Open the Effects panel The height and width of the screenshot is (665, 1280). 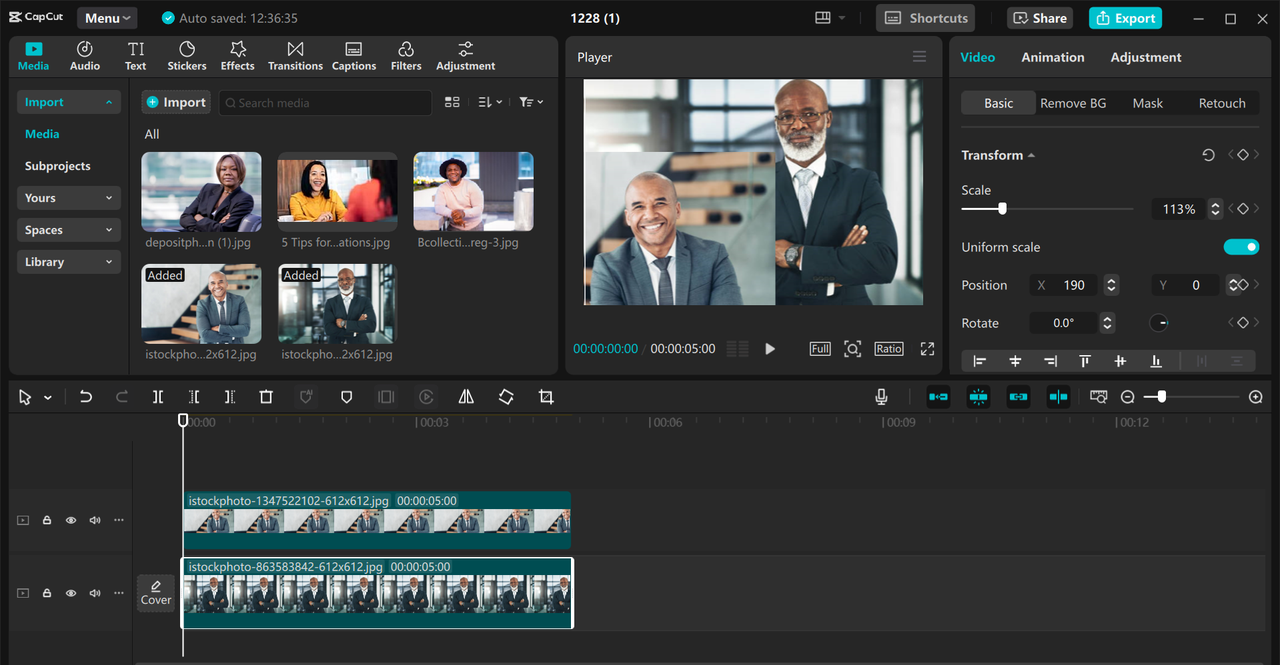click(x=237, y=55)
